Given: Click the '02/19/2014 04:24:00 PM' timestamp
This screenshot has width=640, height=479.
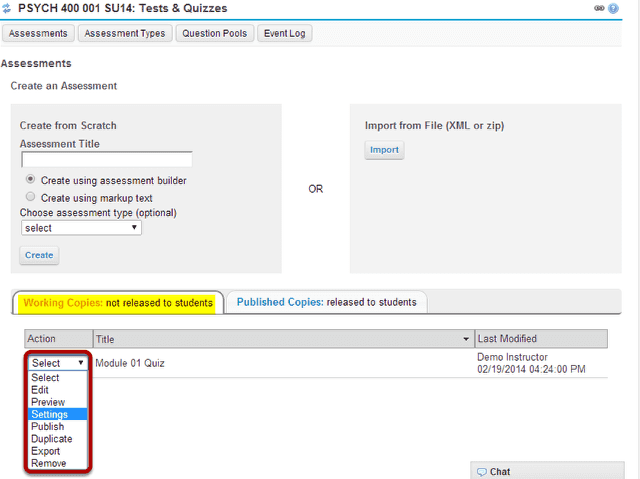Looking at the screenshot, I should point(531,369).
